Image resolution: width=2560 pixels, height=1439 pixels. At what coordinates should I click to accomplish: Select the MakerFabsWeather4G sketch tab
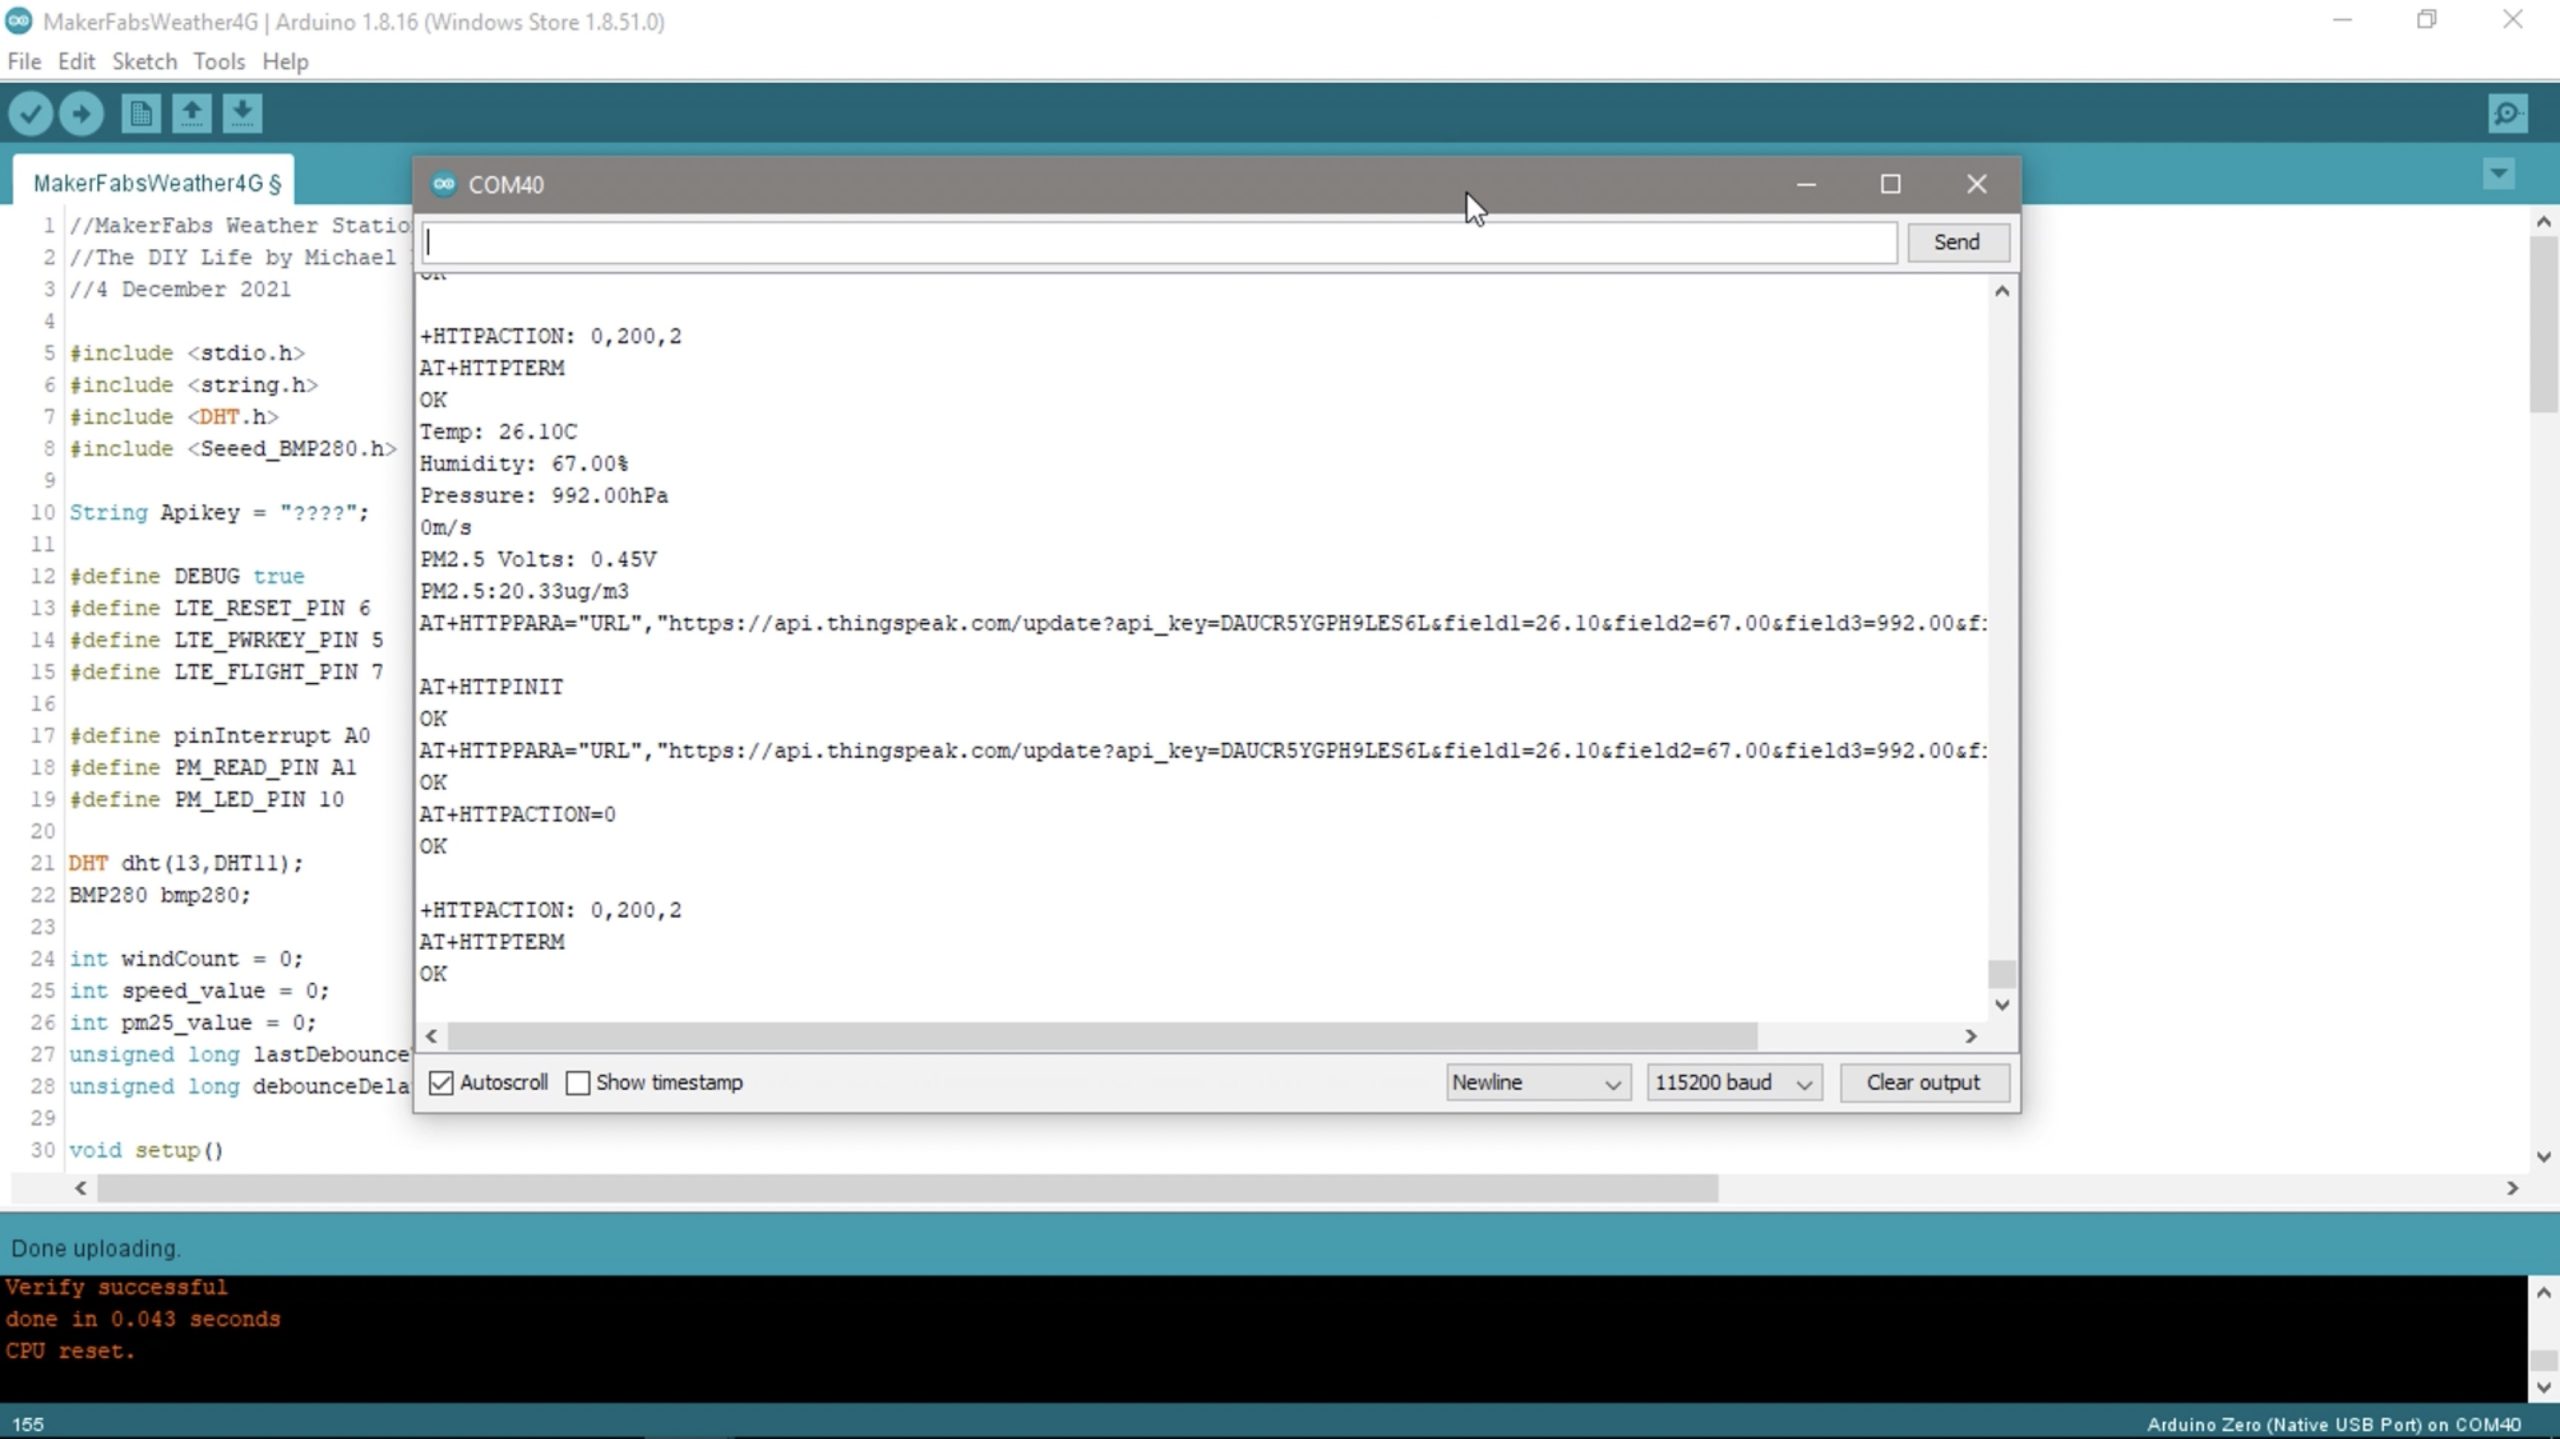(x=156, y=183)
